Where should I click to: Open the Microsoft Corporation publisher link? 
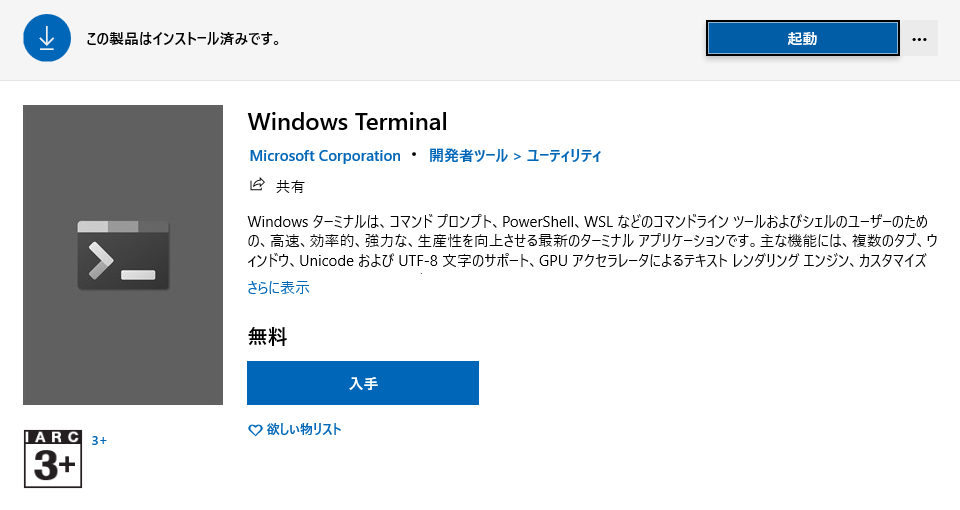(x=325, y=156)
